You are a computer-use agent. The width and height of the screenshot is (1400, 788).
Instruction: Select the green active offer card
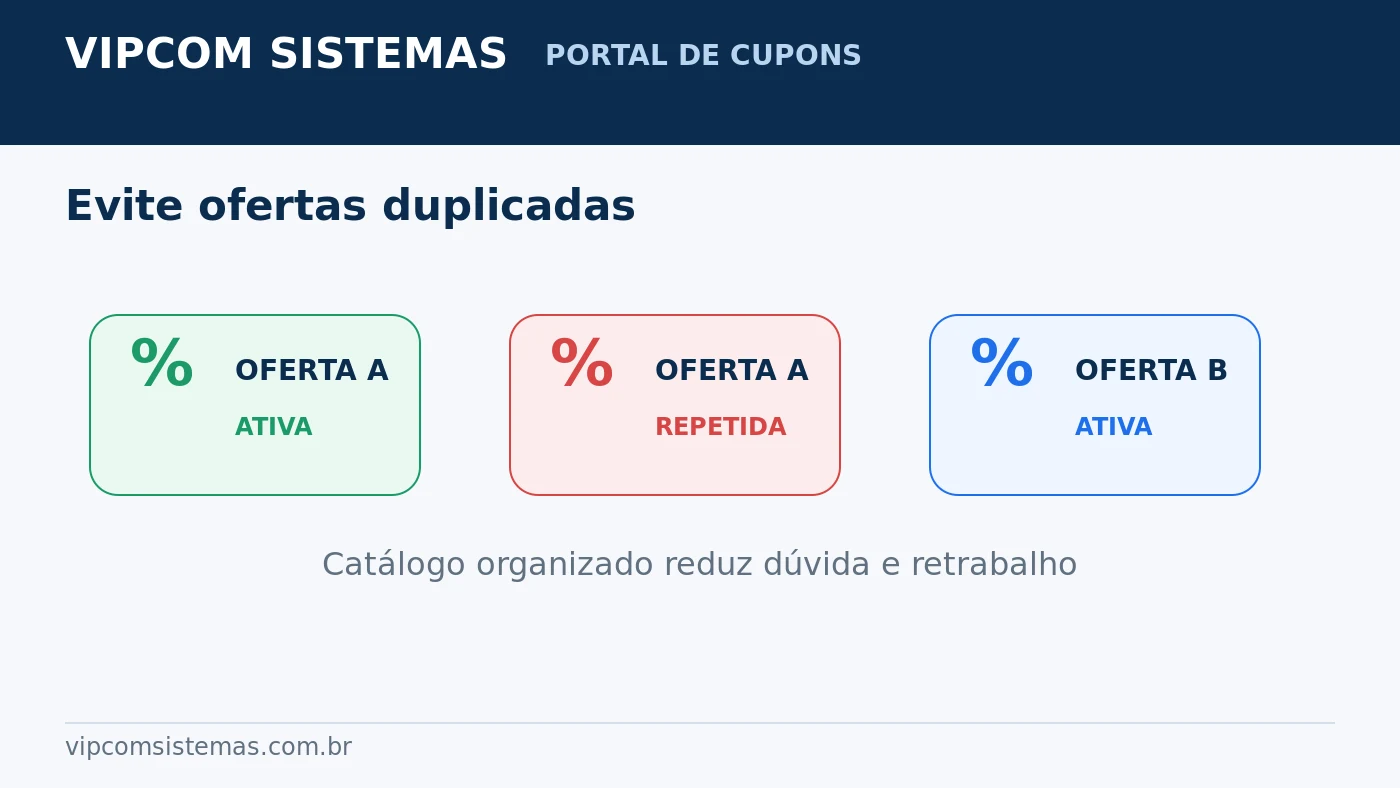coord(255,405)
